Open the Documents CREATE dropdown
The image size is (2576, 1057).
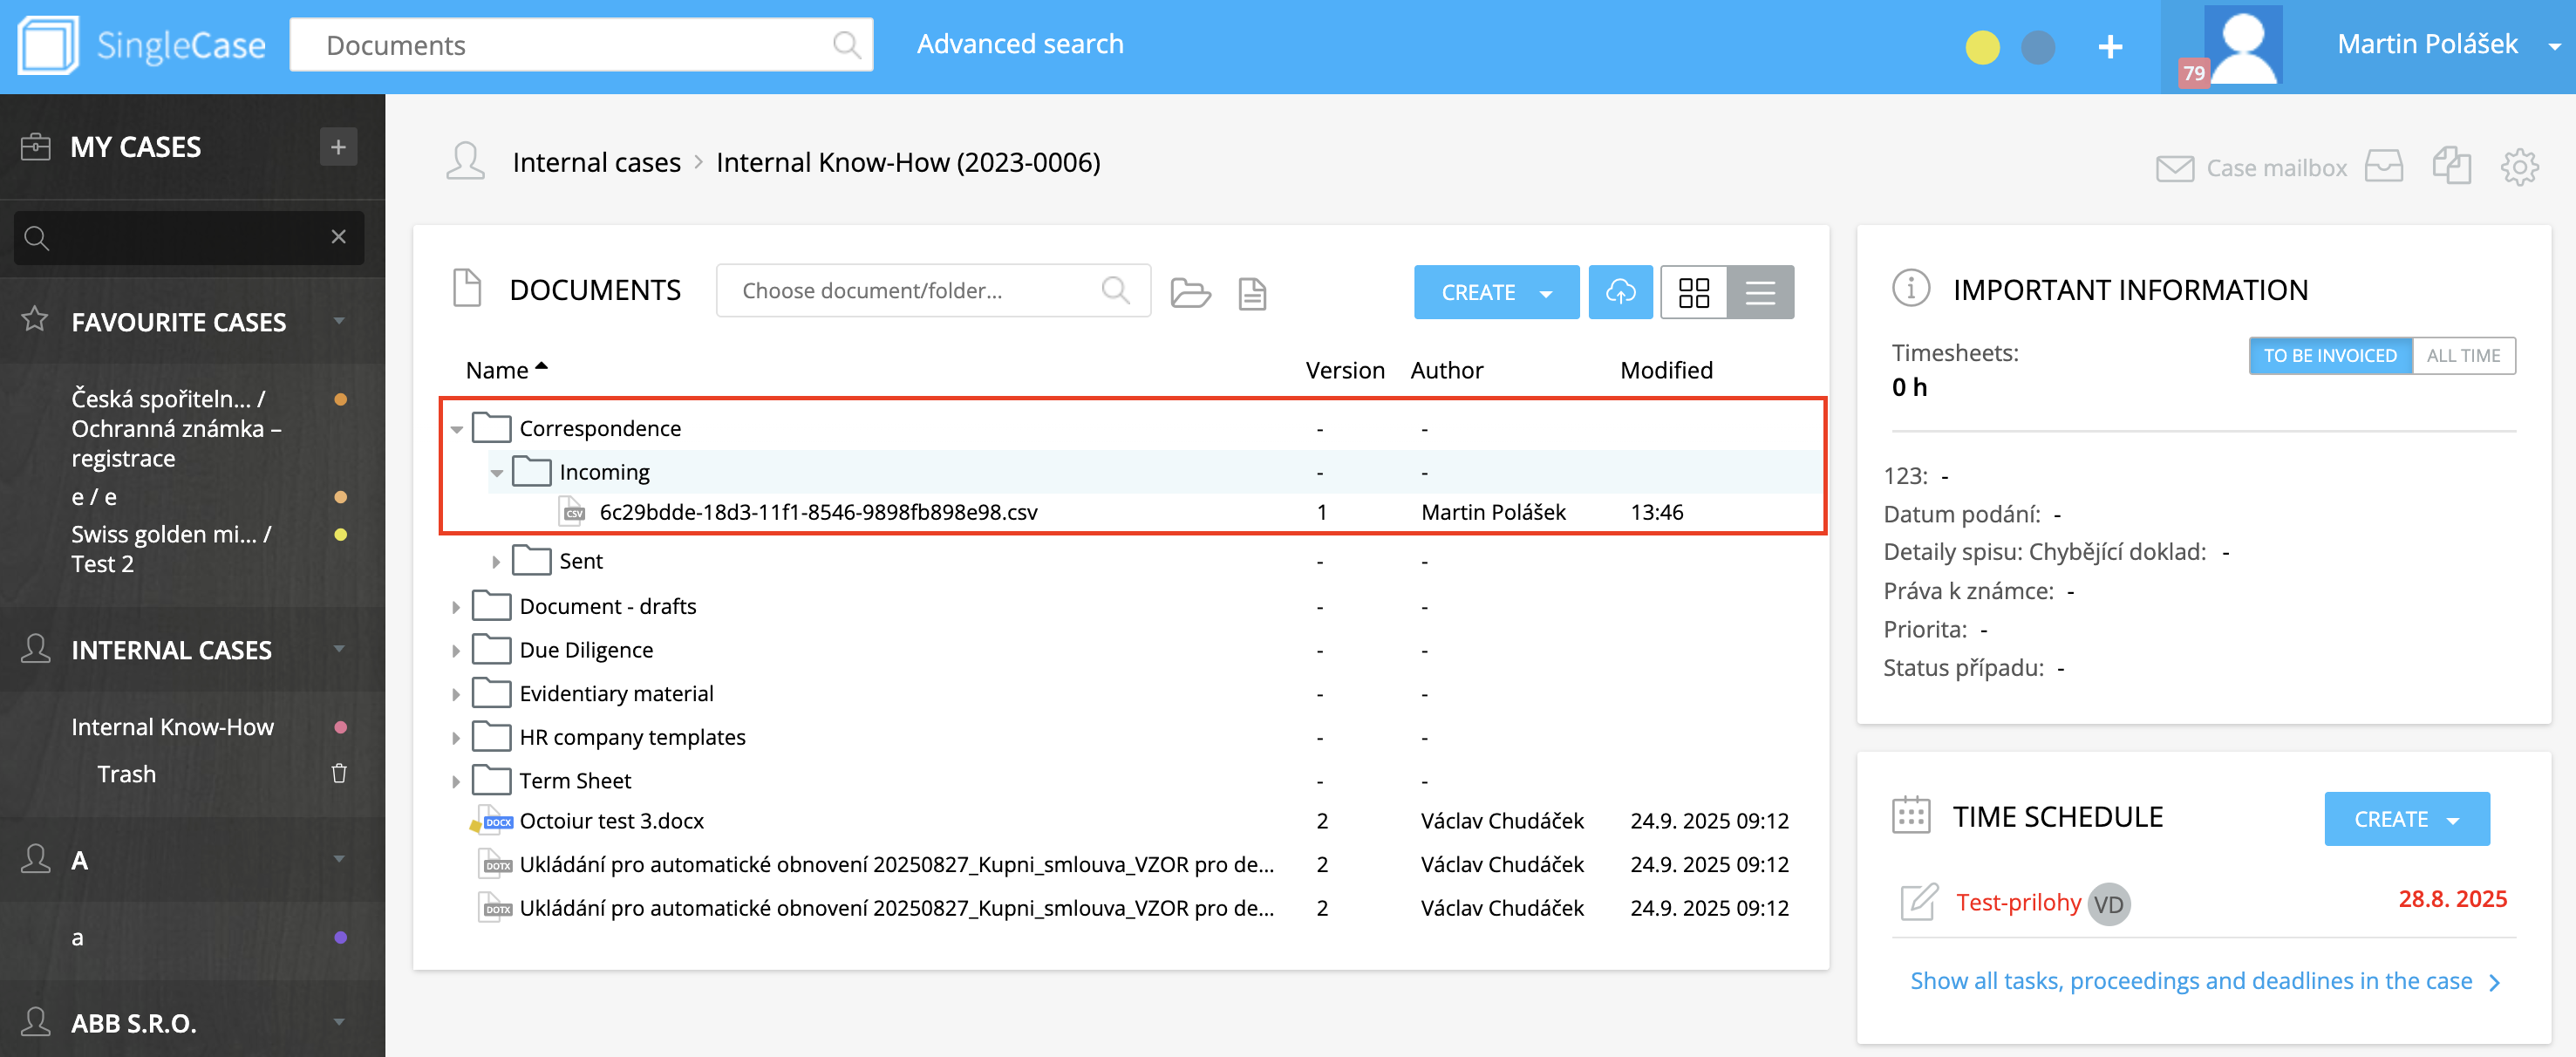[x=1496, y=292]
